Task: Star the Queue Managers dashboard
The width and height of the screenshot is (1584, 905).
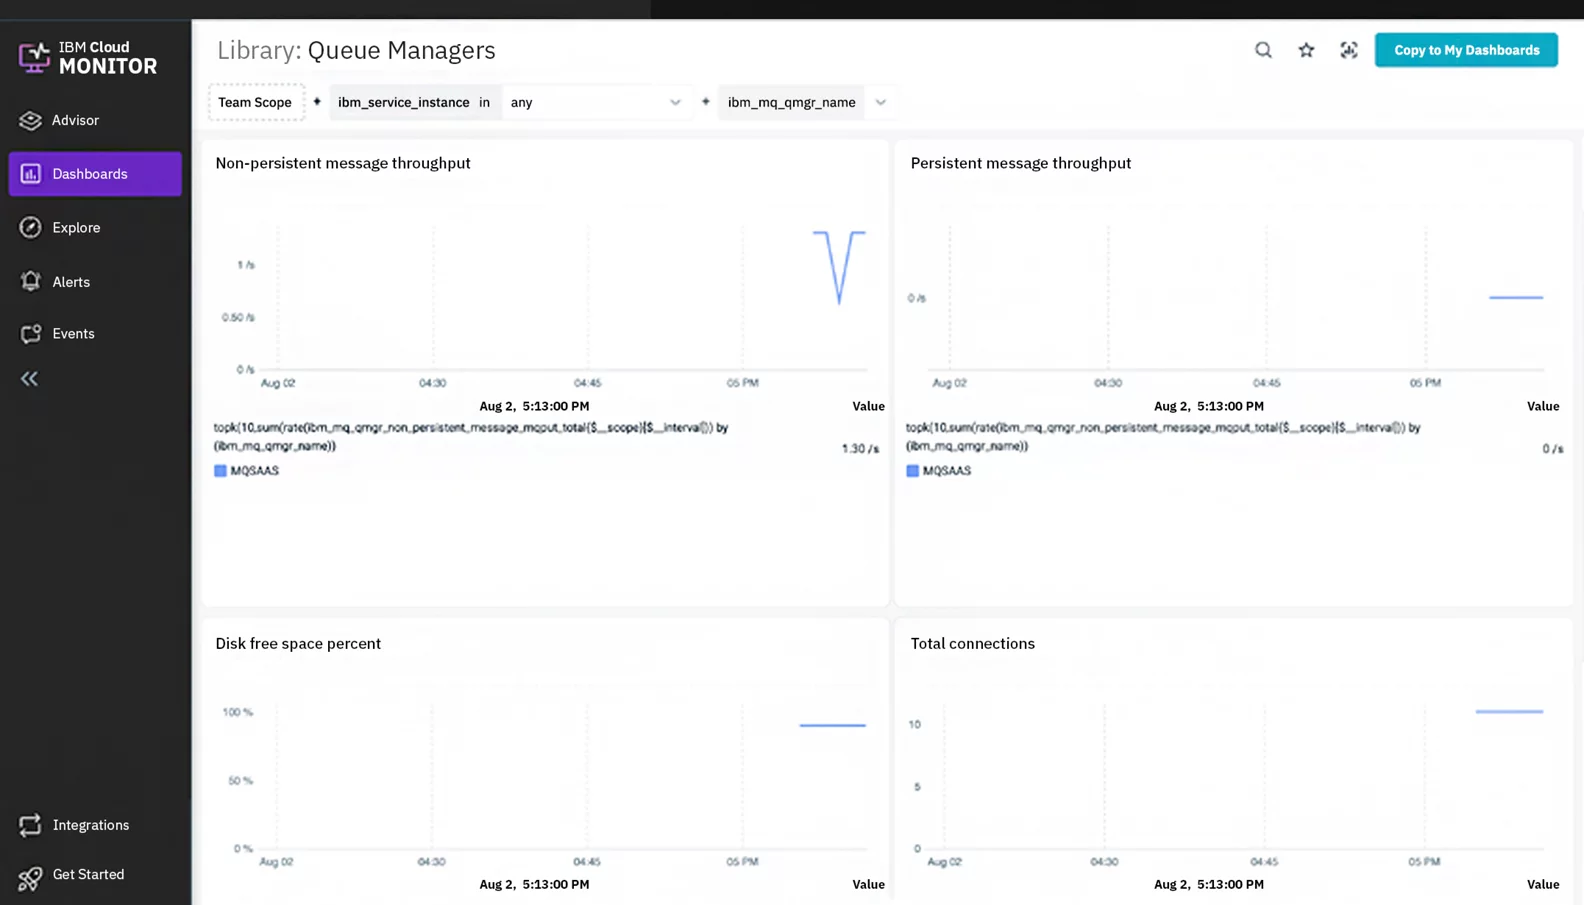Action: click(x=1306, y=50)
